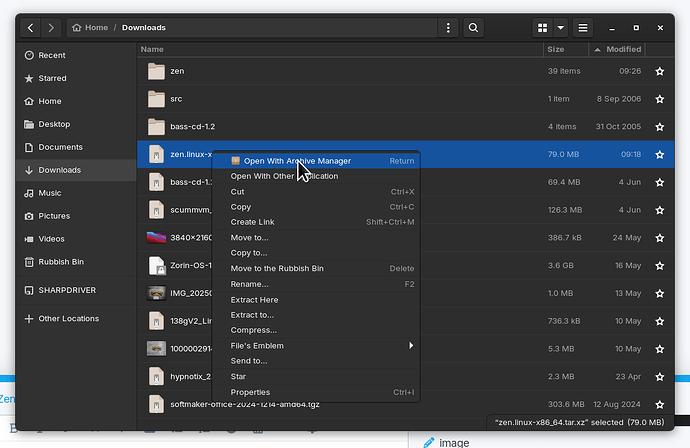Open Music in the sidebar
Screen dimensions: 690x448
click(x=76, y=193)
